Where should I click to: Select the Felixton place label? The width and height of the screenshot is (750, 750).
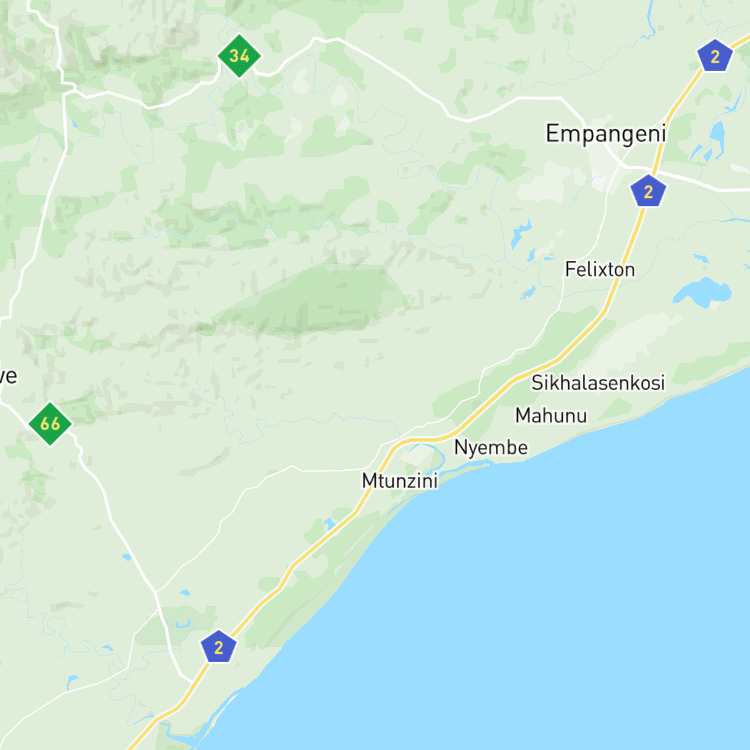point(600,269)
